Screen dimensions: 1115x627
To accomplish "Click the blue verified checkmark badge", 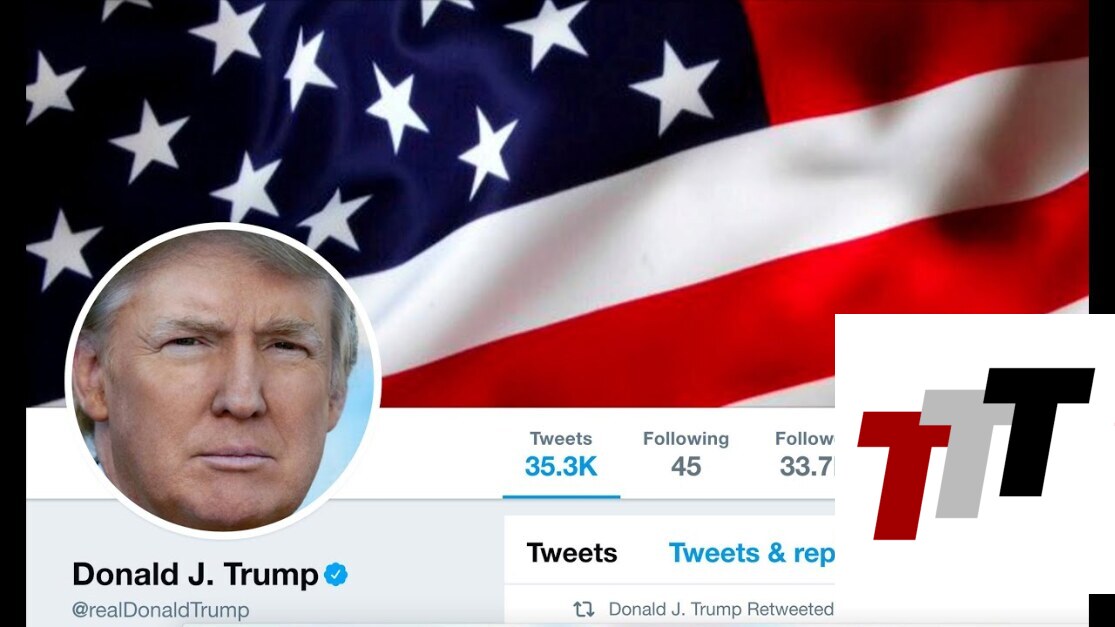I will click(336, 574).
